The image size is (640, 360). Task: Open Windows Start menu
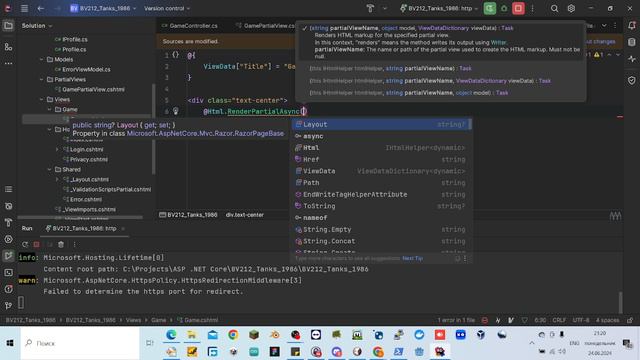tap(9, 343)
